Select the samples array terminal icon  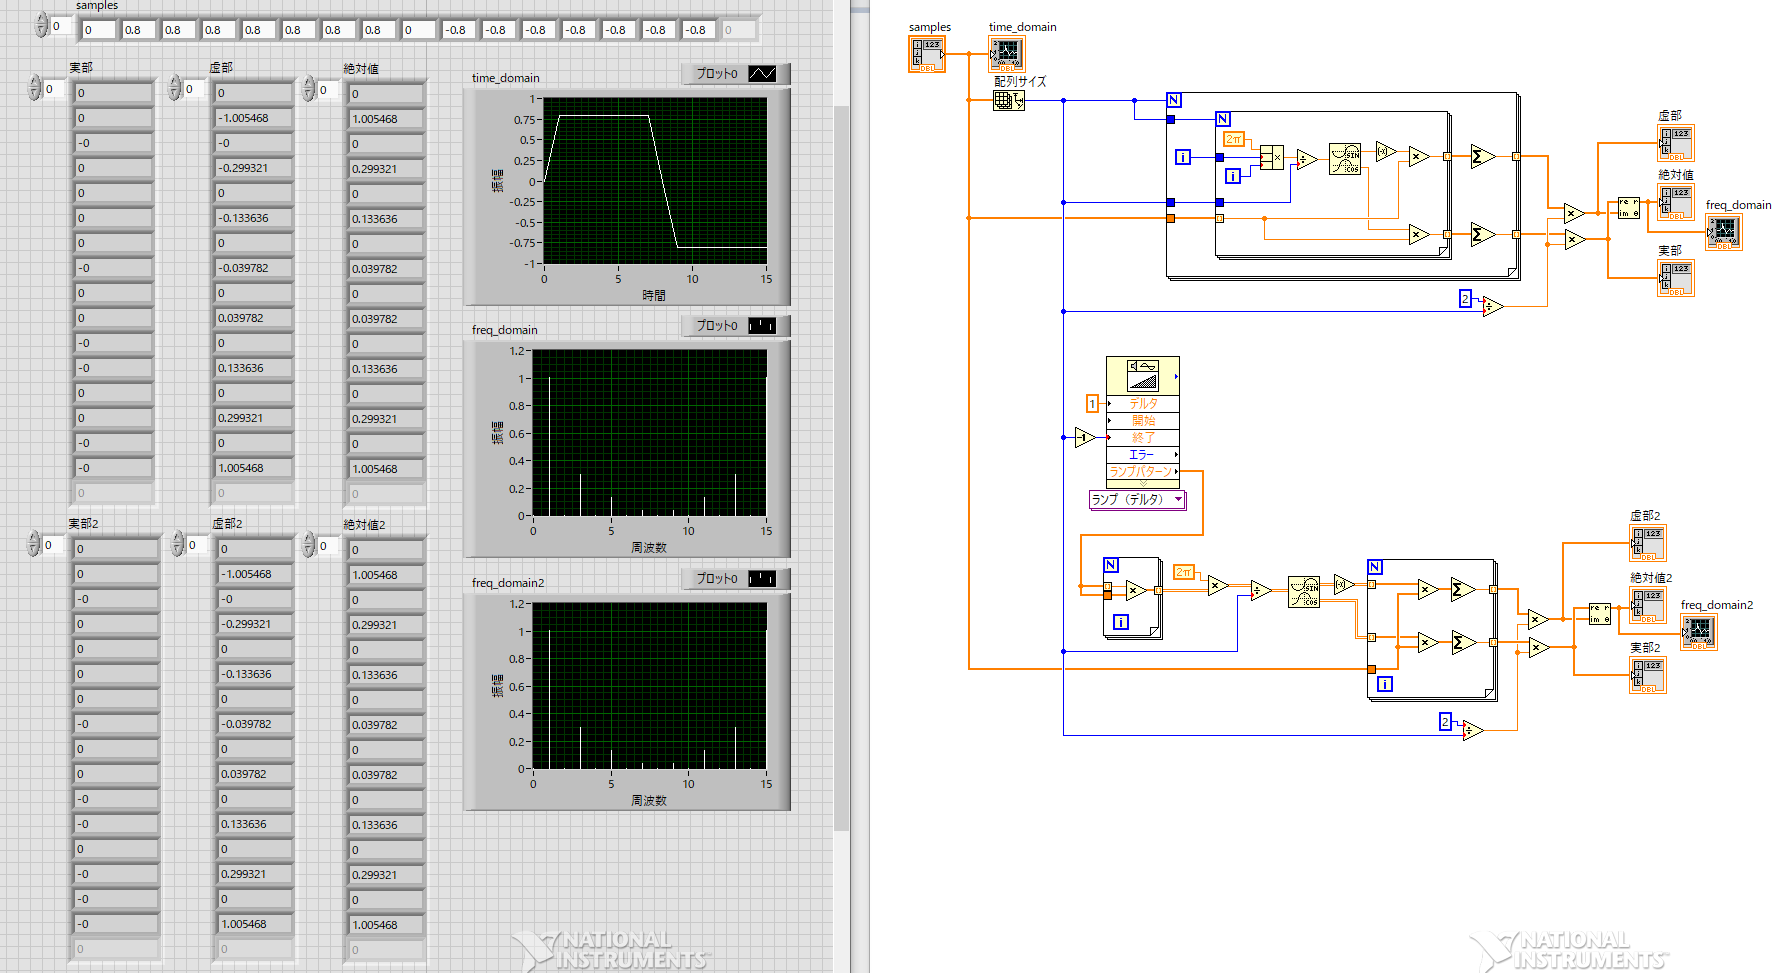coord(926,54)
